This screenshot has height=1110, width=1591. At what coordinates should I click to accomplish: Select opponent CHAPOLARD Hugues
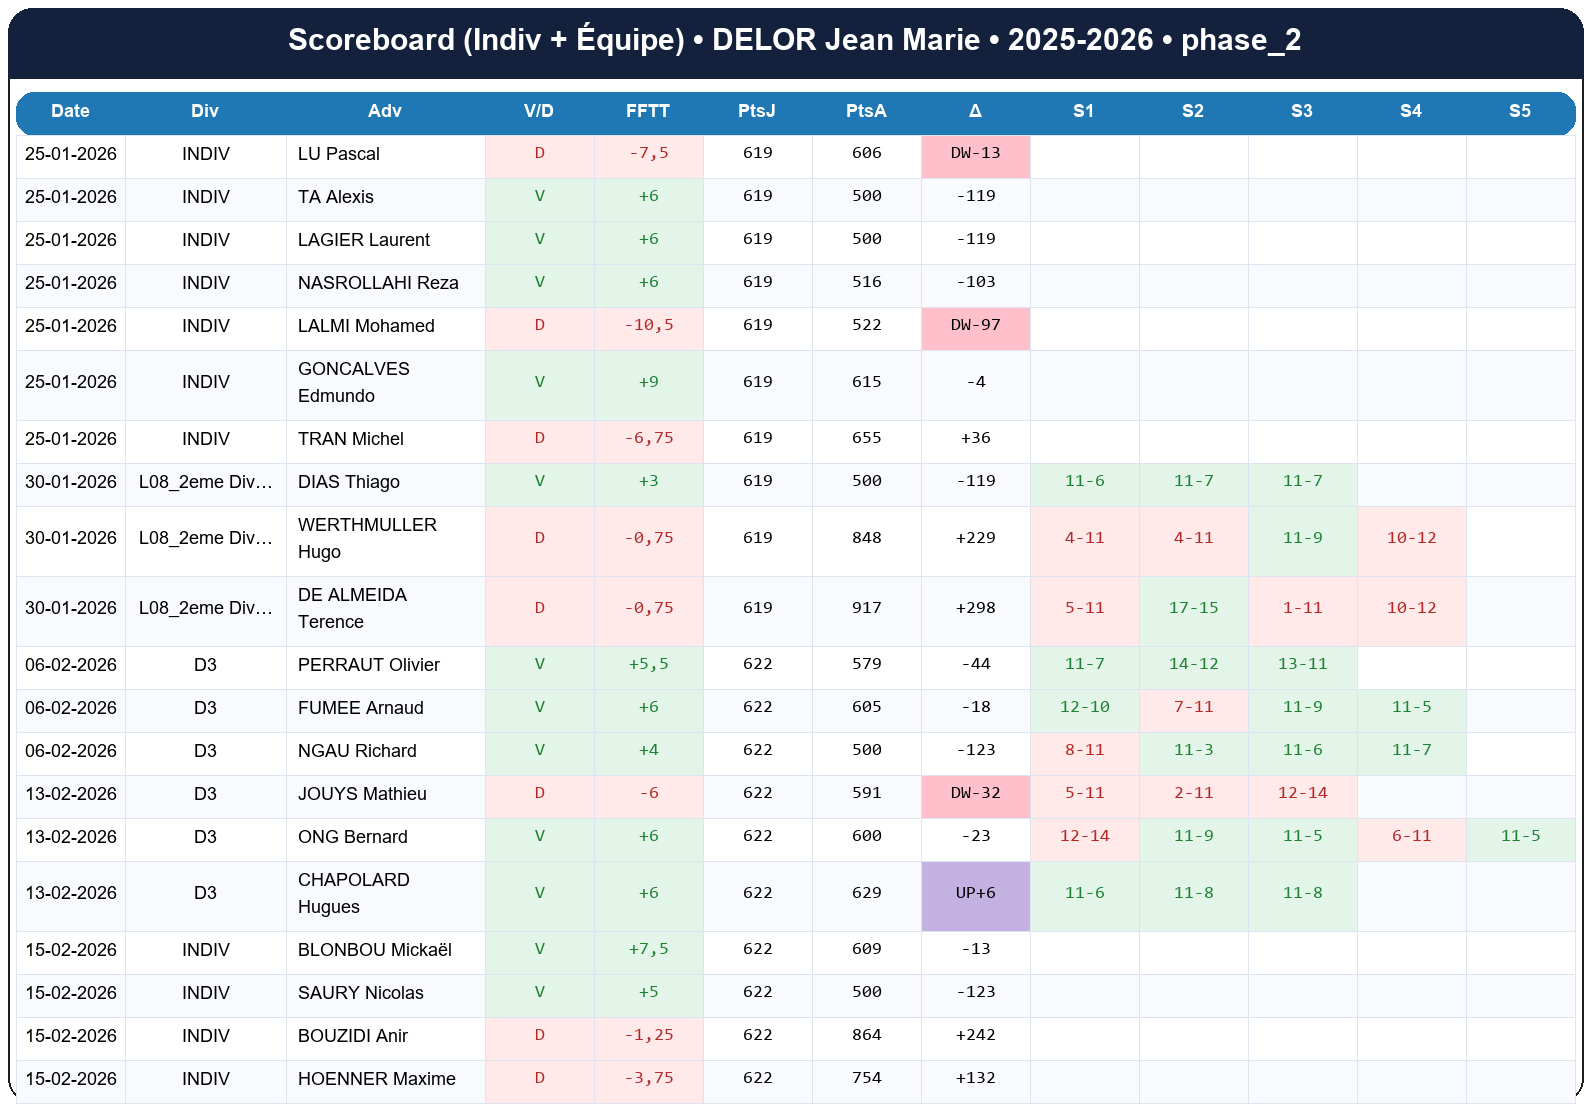(x=354, y=893)
